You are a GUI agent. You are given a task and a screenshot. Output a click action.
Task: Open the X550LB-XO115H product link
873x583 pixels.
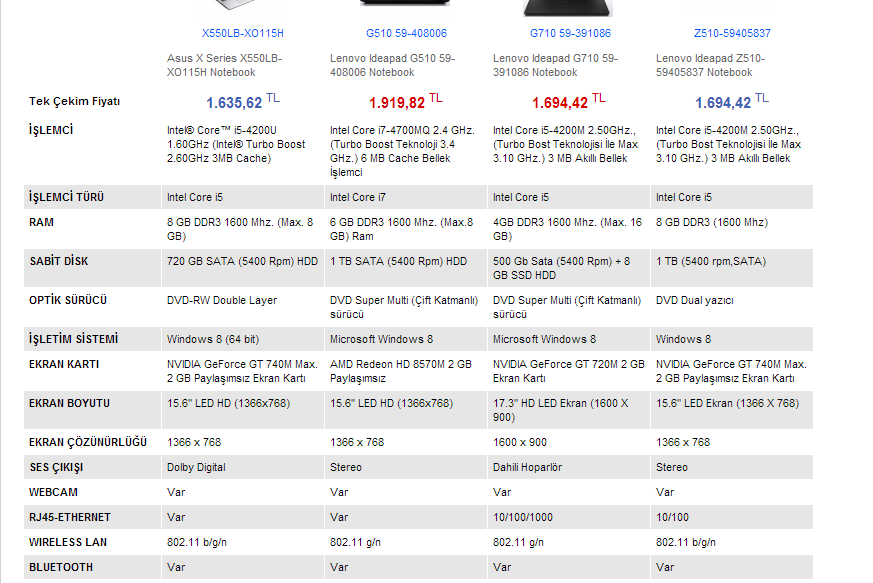242,33
